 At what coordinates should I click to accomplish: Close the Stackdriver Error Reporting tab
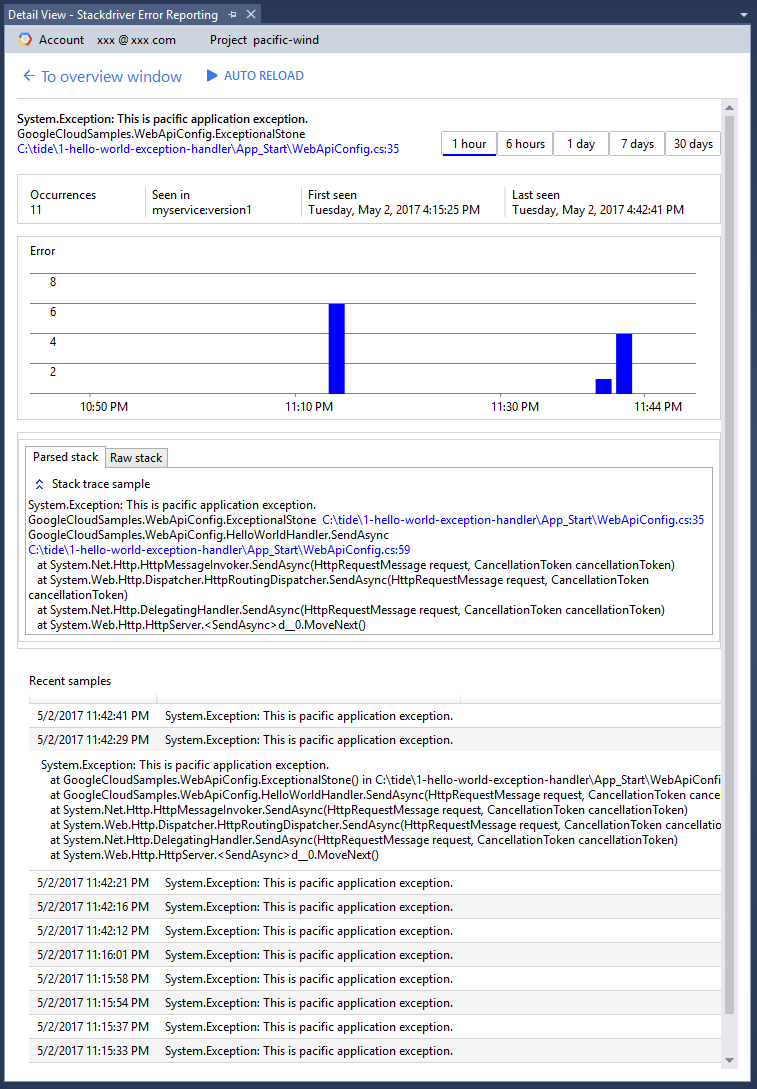click(250, 14)
